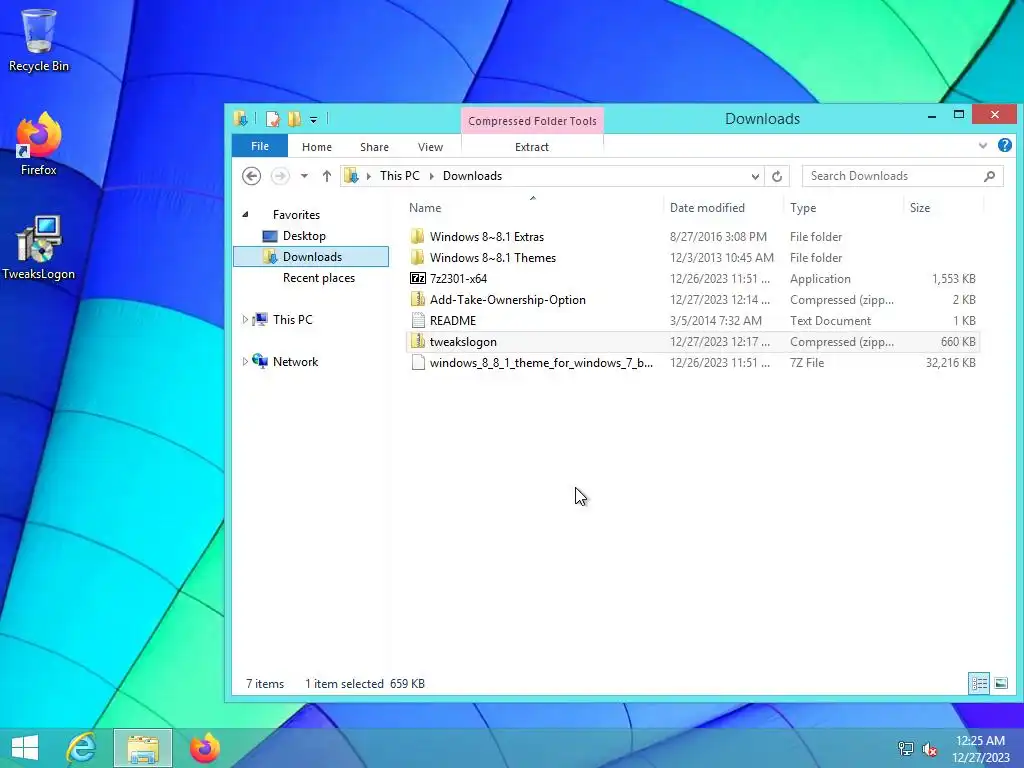
Task: Open Recent places in Favorites
Action: click(x=319, y=278)
